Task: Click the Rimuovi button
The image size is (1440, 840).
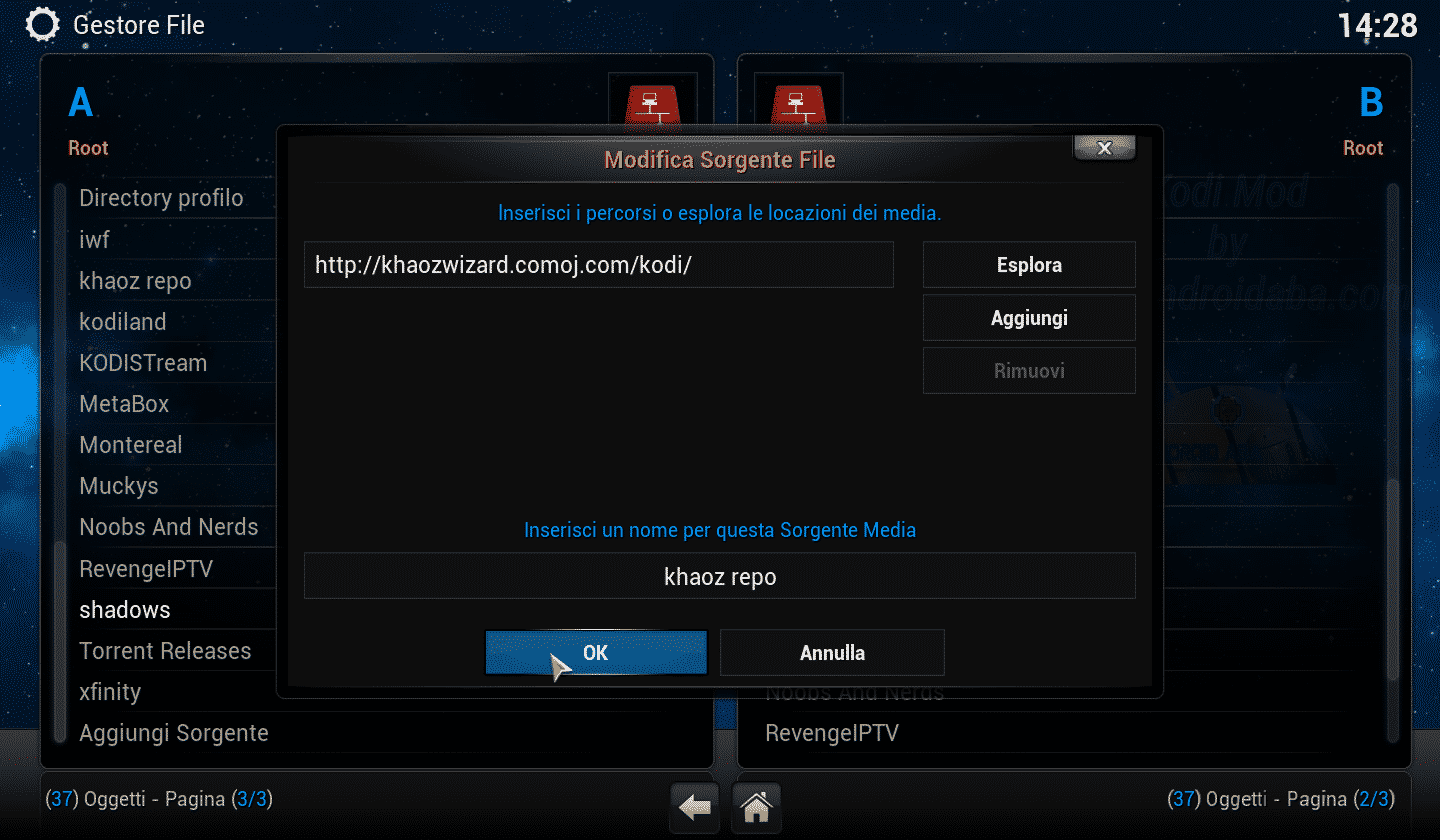Action: [x=1029, y=371]
